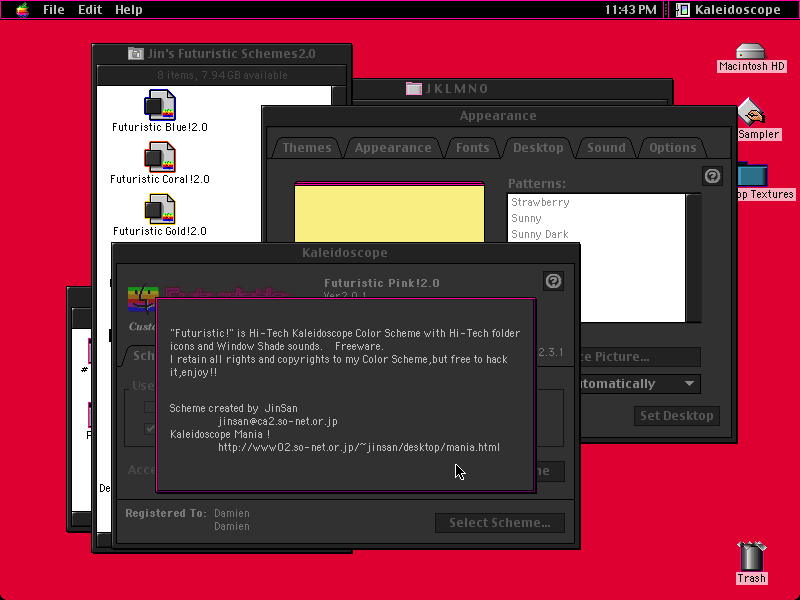Click the Place Picture button
Image resolution: width=800 pixels, height=600 pixels.
pyautogui.click(x=640, y=357)
